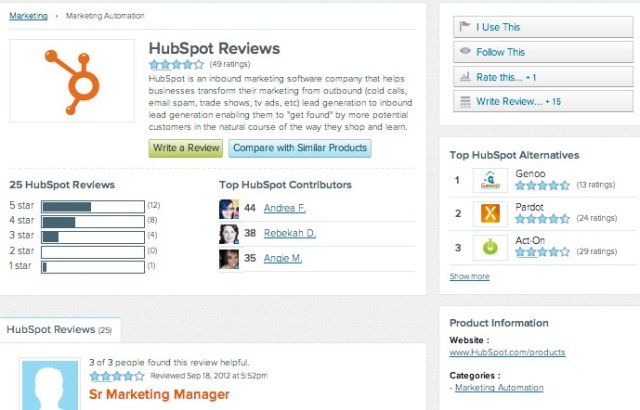Open the green Act-On power logo
This screenshot has height=410, width=640.
[490, 247]
